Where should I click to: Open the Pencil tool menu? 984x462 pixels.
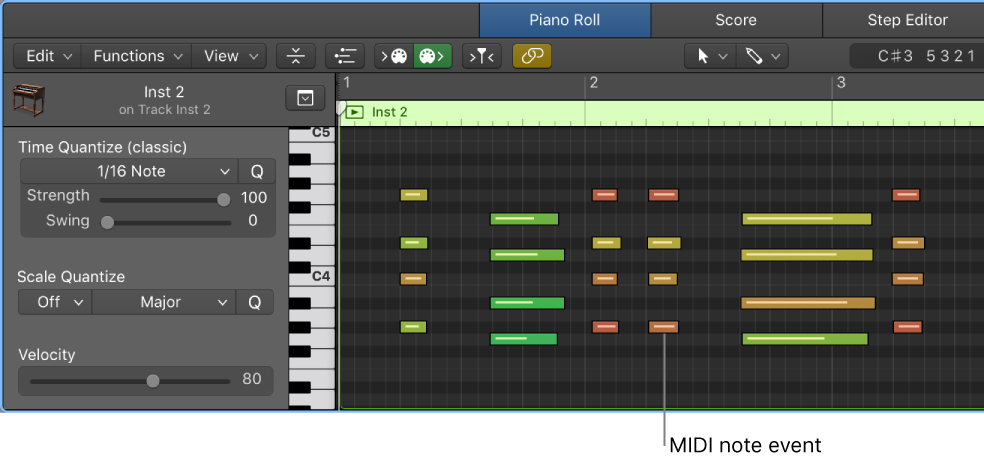(x=762, y=56)
